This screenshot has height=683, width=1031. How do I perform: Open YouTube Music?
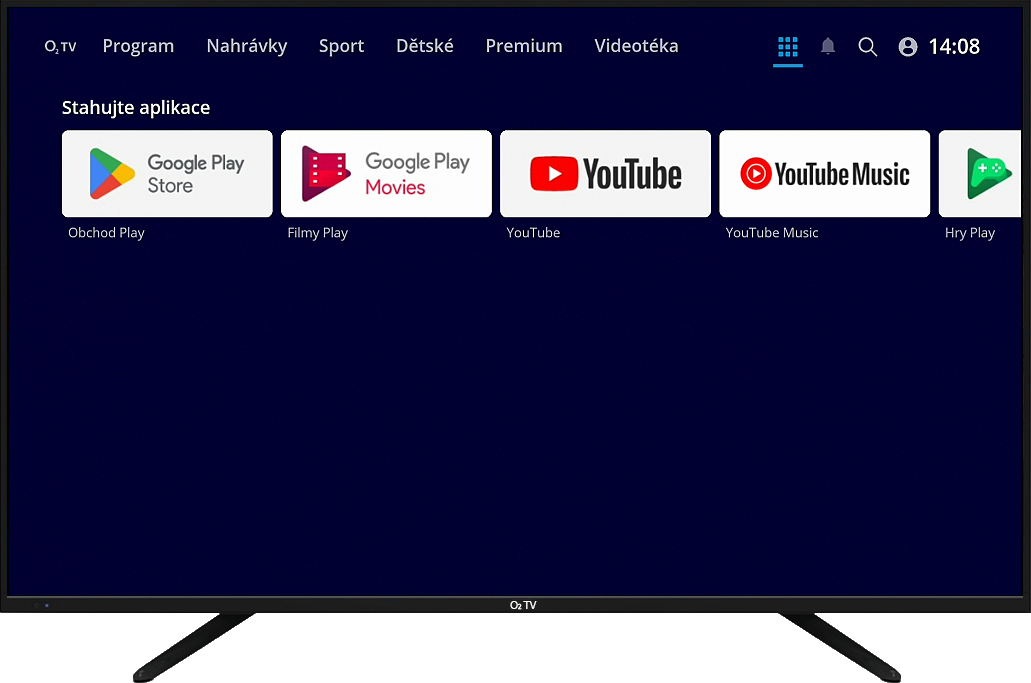pyautogui.click(x=824, y=173)
